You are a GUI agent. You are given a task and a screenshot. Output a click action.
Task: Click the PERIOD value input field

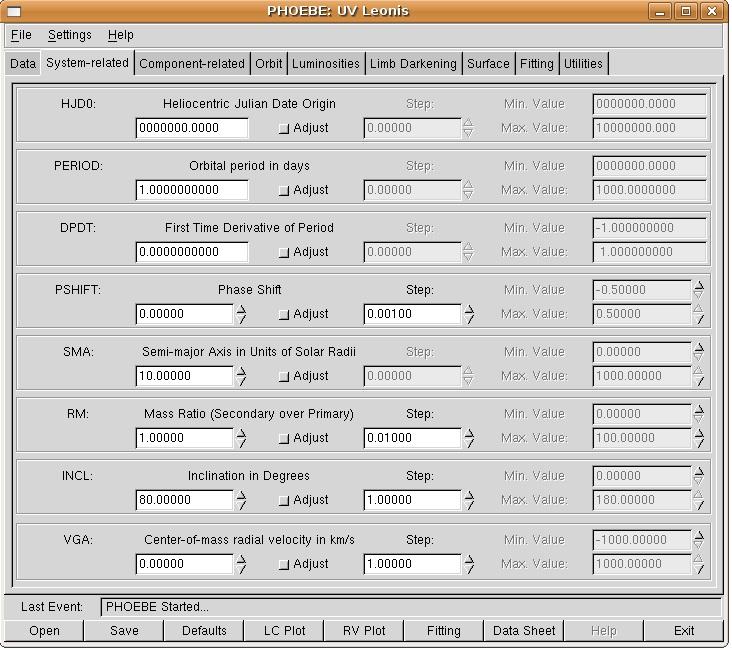192,190
